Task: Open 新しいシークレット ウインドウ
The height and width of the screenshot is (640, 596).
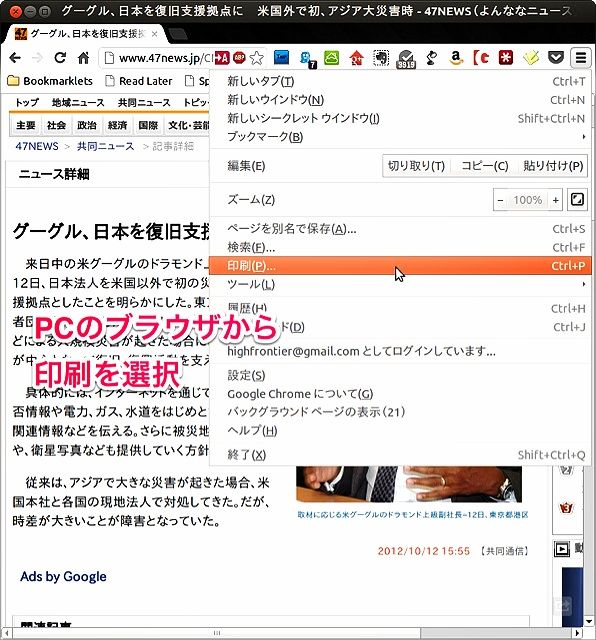Action: point(400,118)
